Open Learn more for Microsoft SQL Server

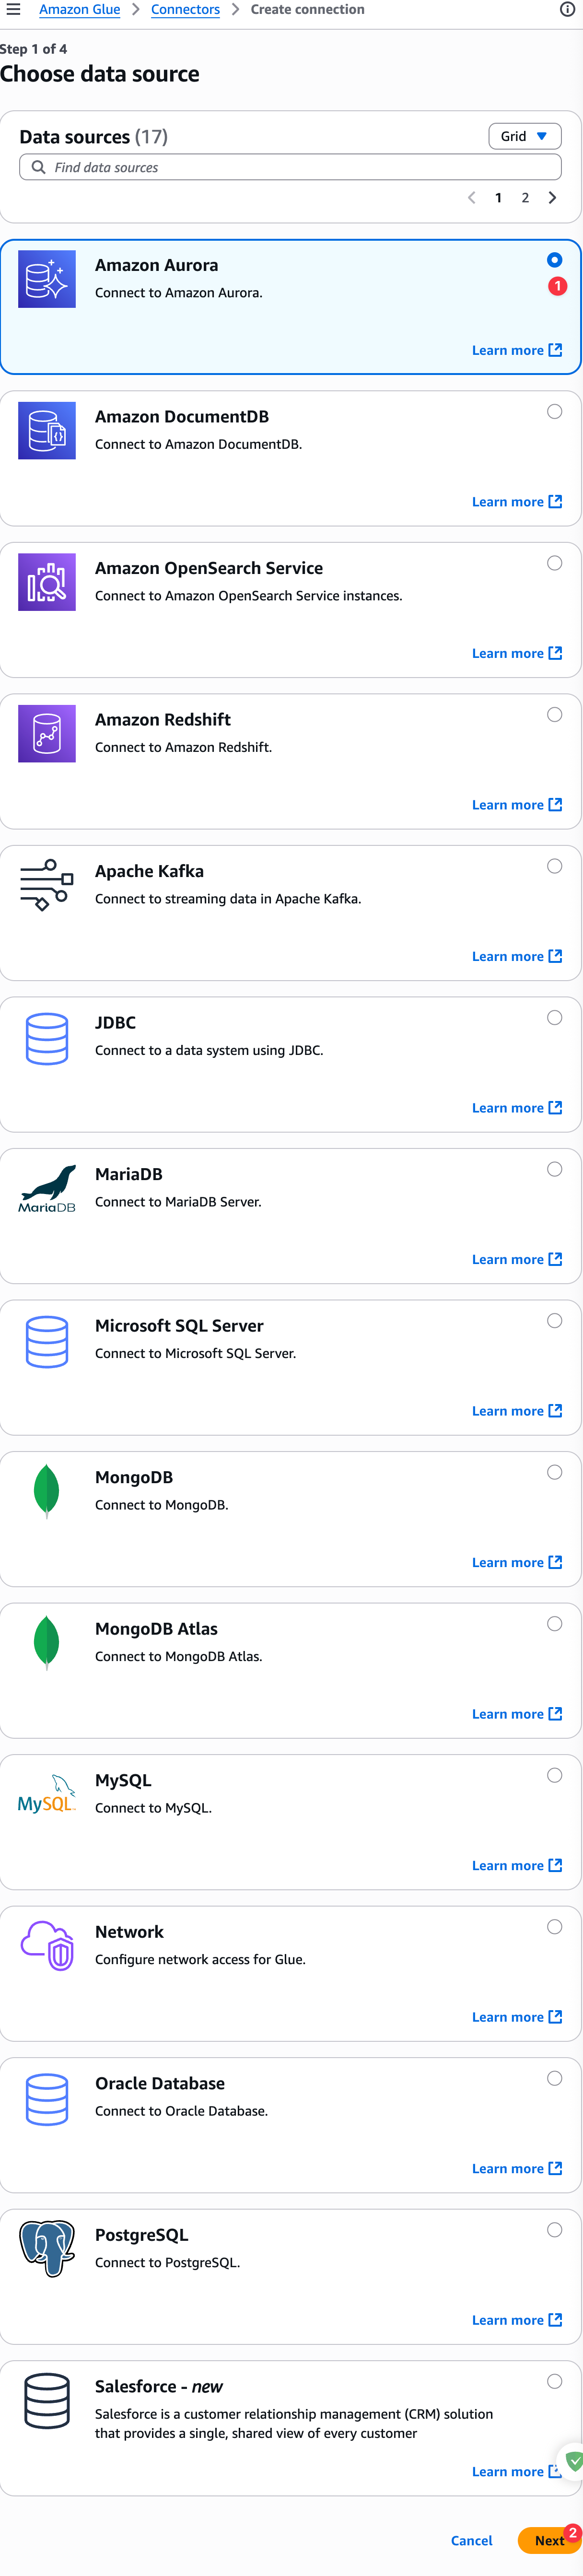coord(517,1411)
